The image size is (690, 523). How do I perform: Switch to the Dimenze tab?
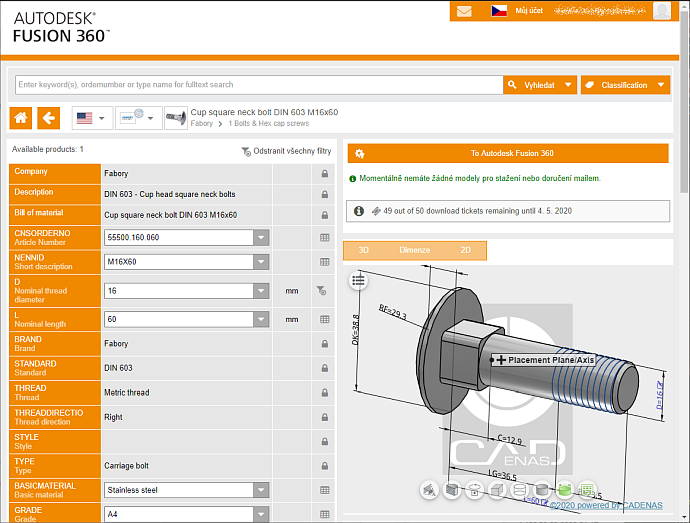coord(414,250)
